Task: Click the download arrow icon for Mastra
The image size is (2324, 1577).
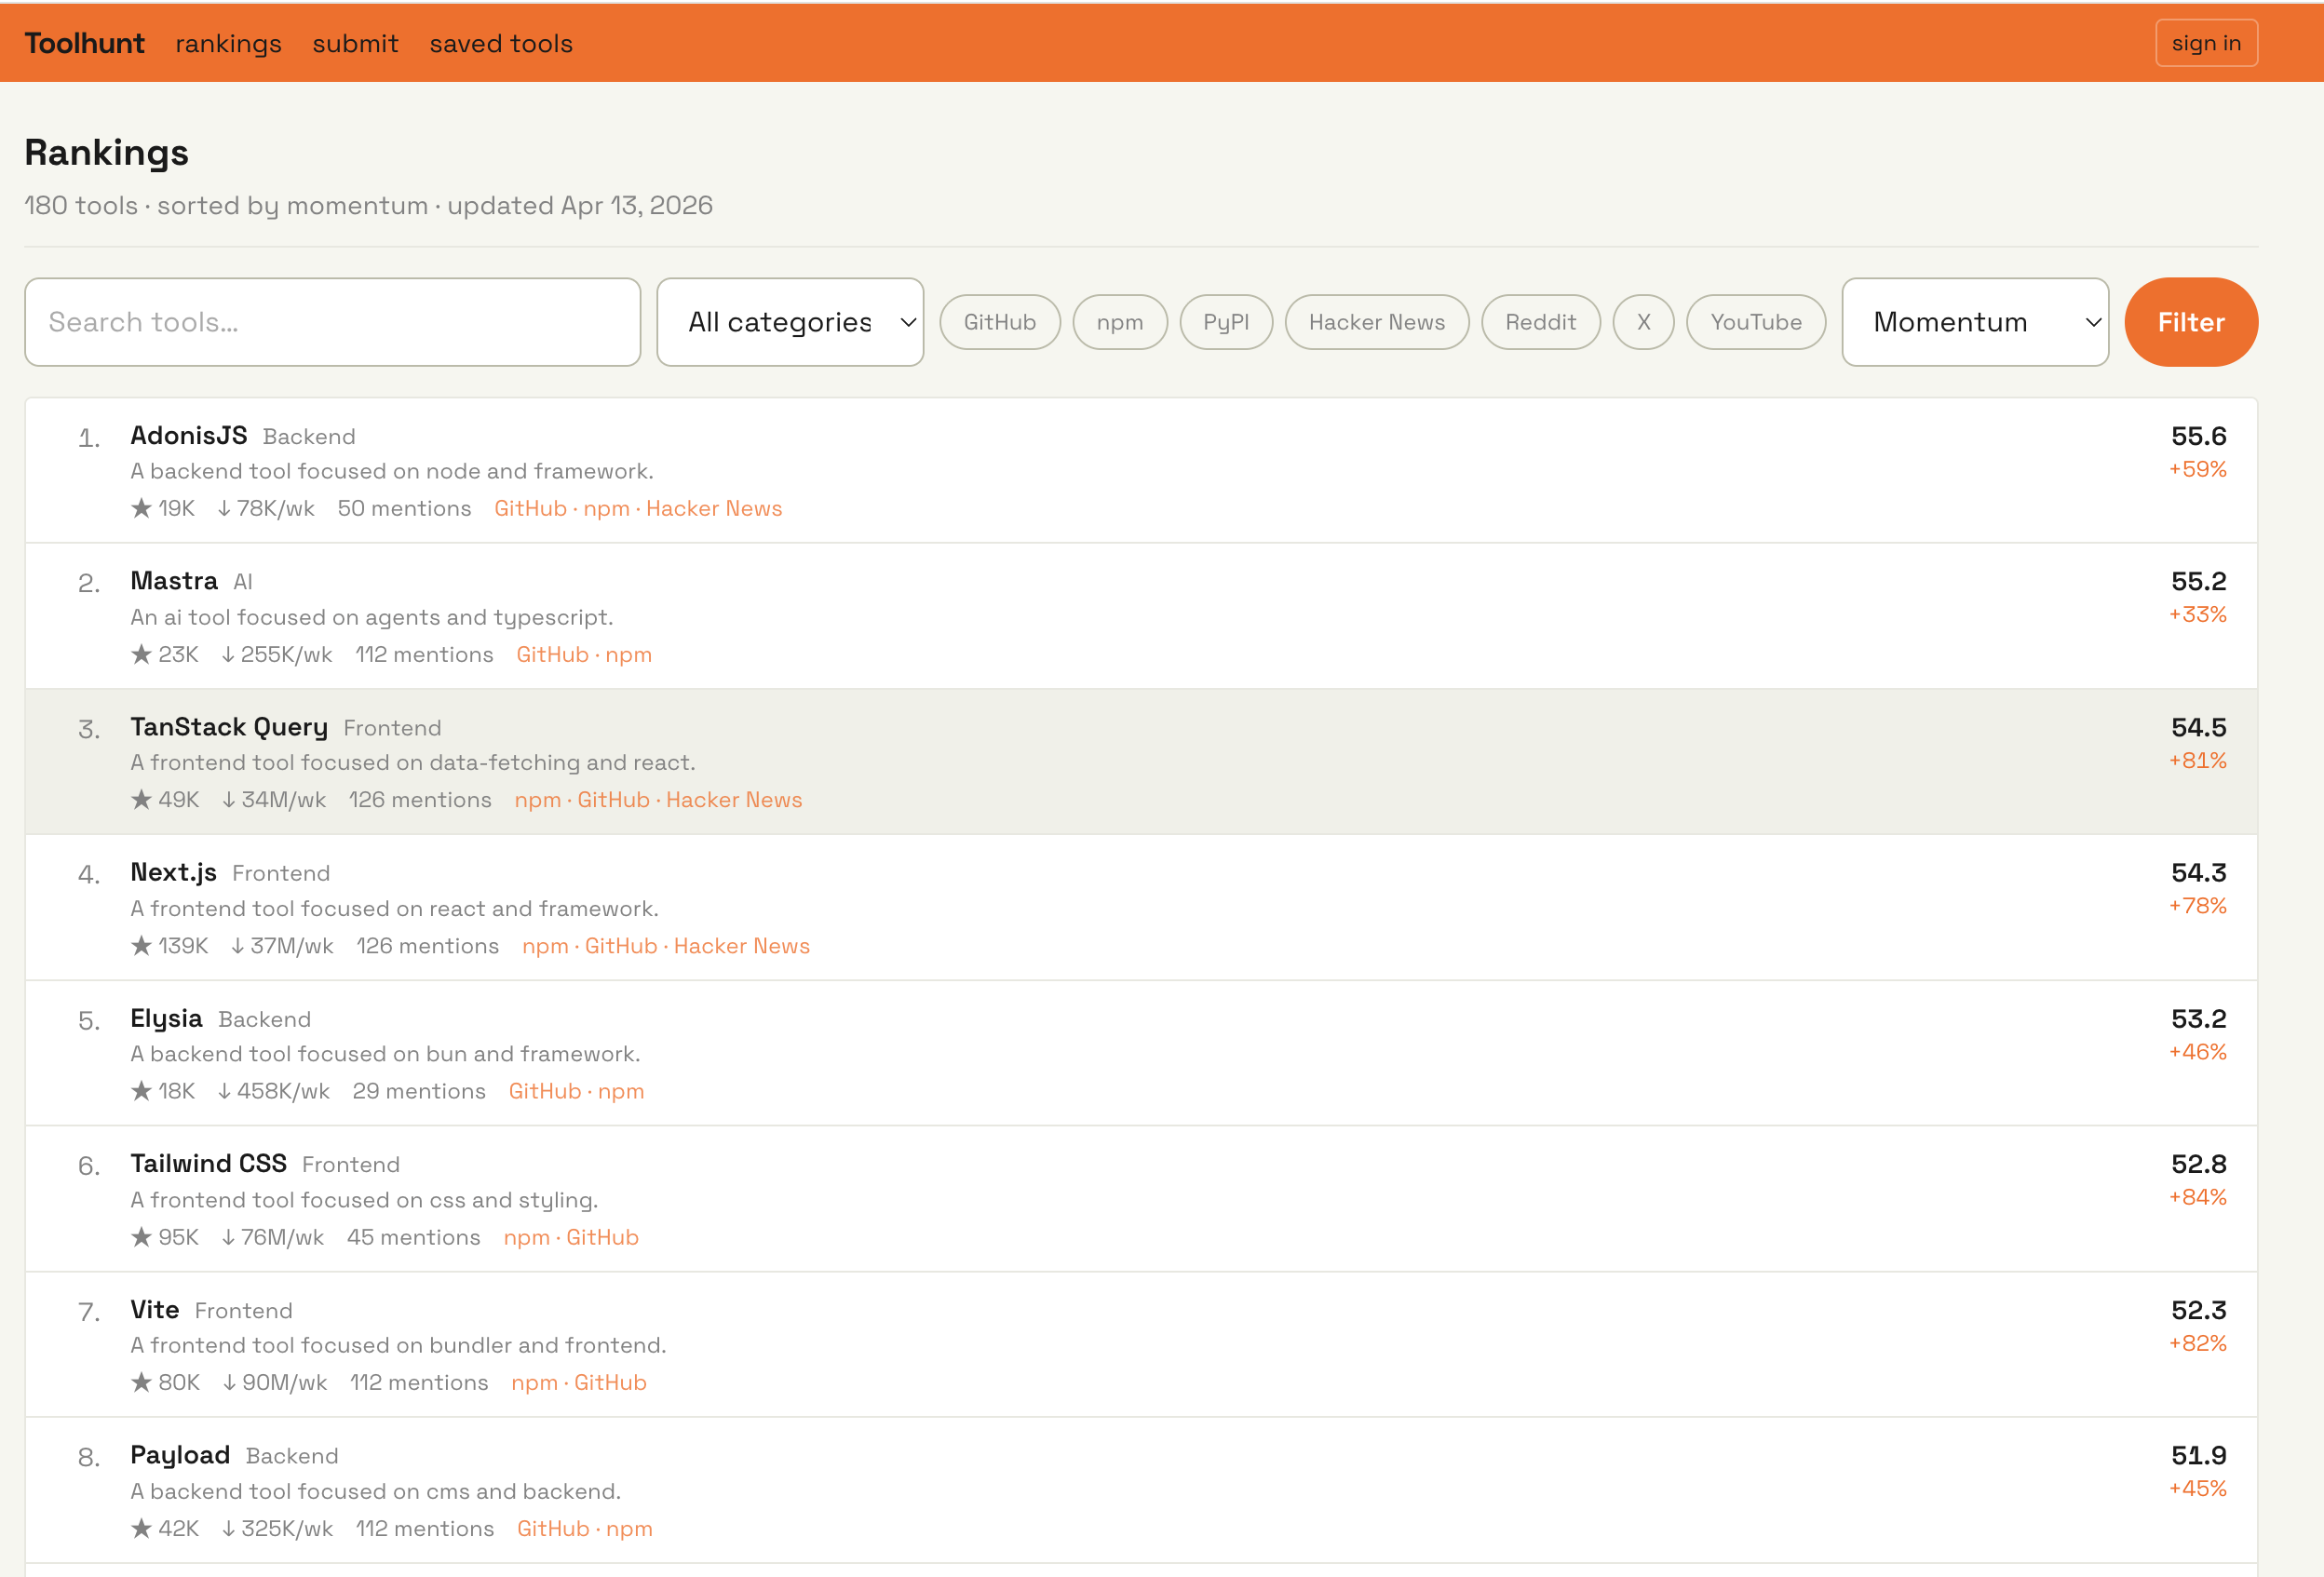Action: (228, 654)
